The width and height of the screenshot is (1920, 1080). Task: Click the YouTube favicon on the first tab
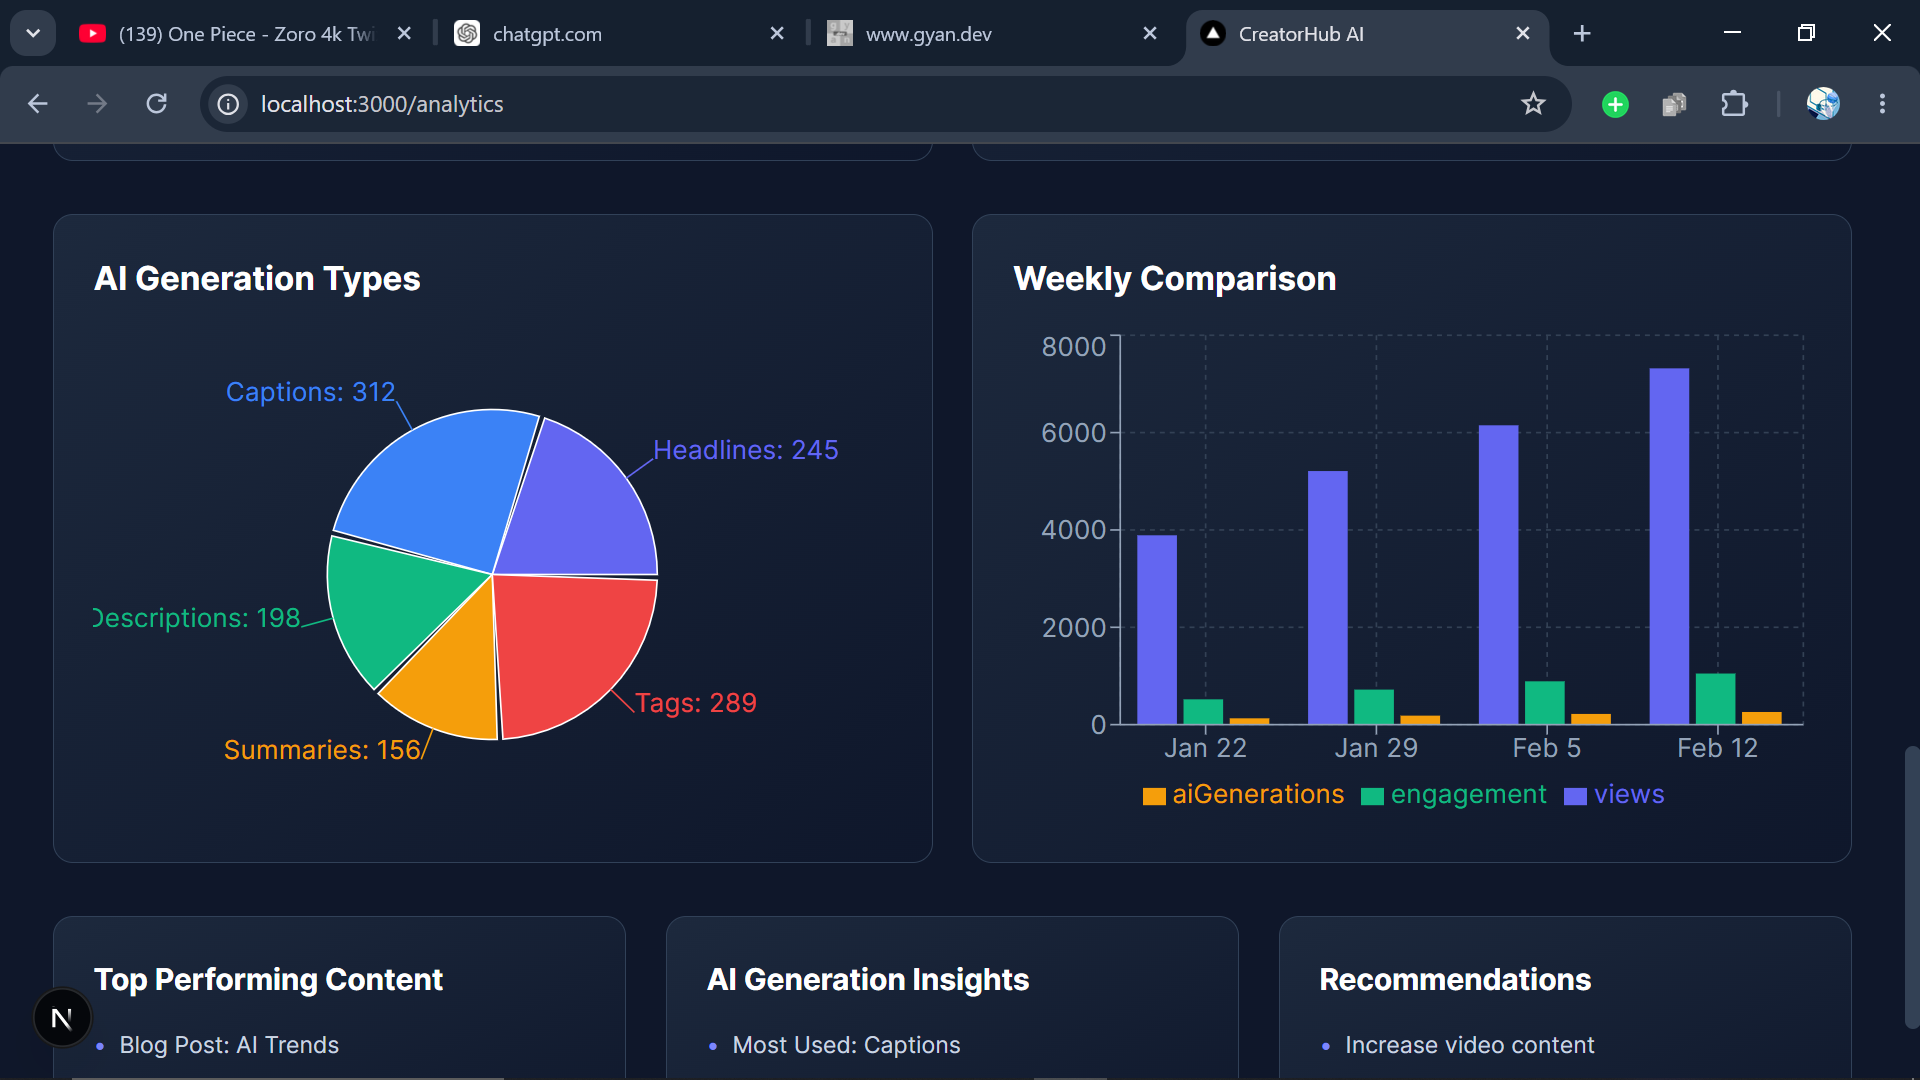pyautogui.click(x=93, y=34)
